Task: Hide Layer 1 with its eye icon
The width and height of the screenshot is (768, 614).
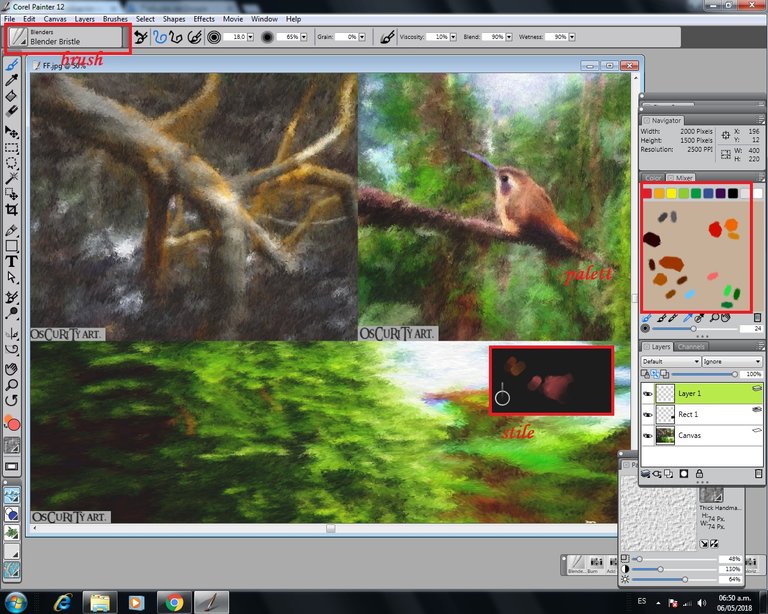Action: pyautogui.click(x=648, y=394)
